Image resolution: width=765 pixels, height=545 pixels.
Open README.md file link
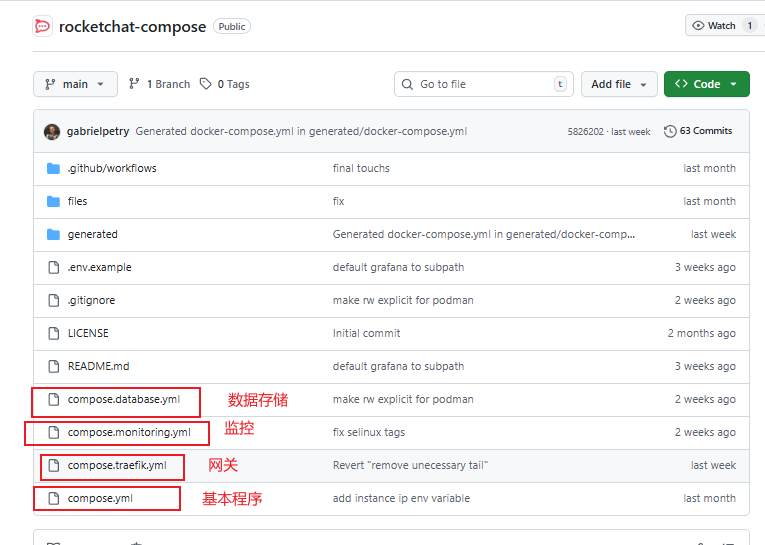click(98, 366)
